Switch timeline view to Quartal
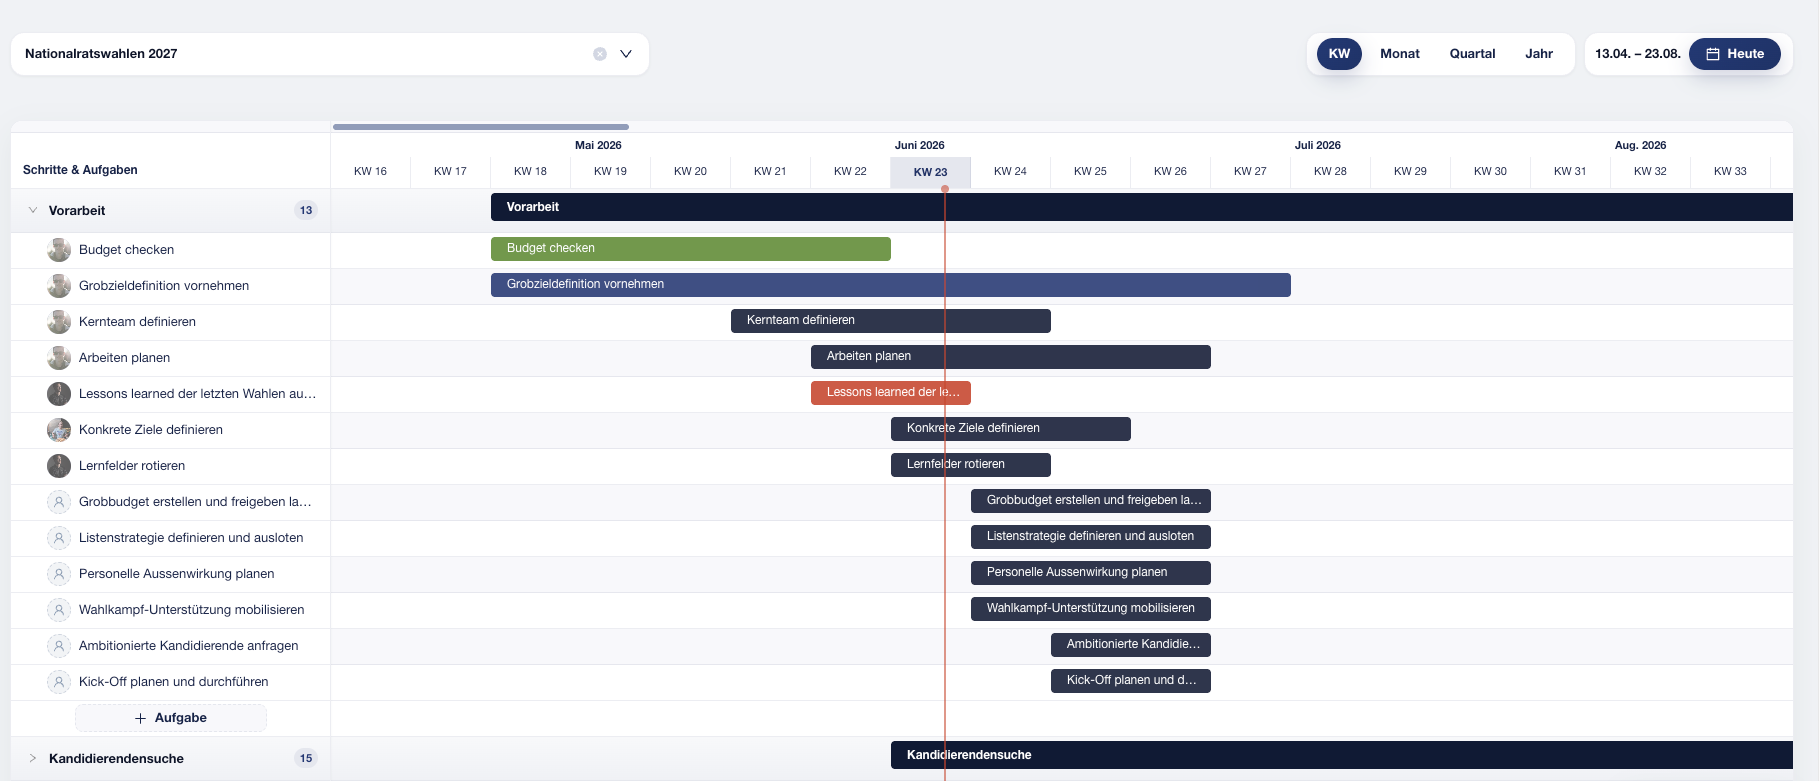The height and width of the screenshot is (781, 1820). [x=1473, y=54]
